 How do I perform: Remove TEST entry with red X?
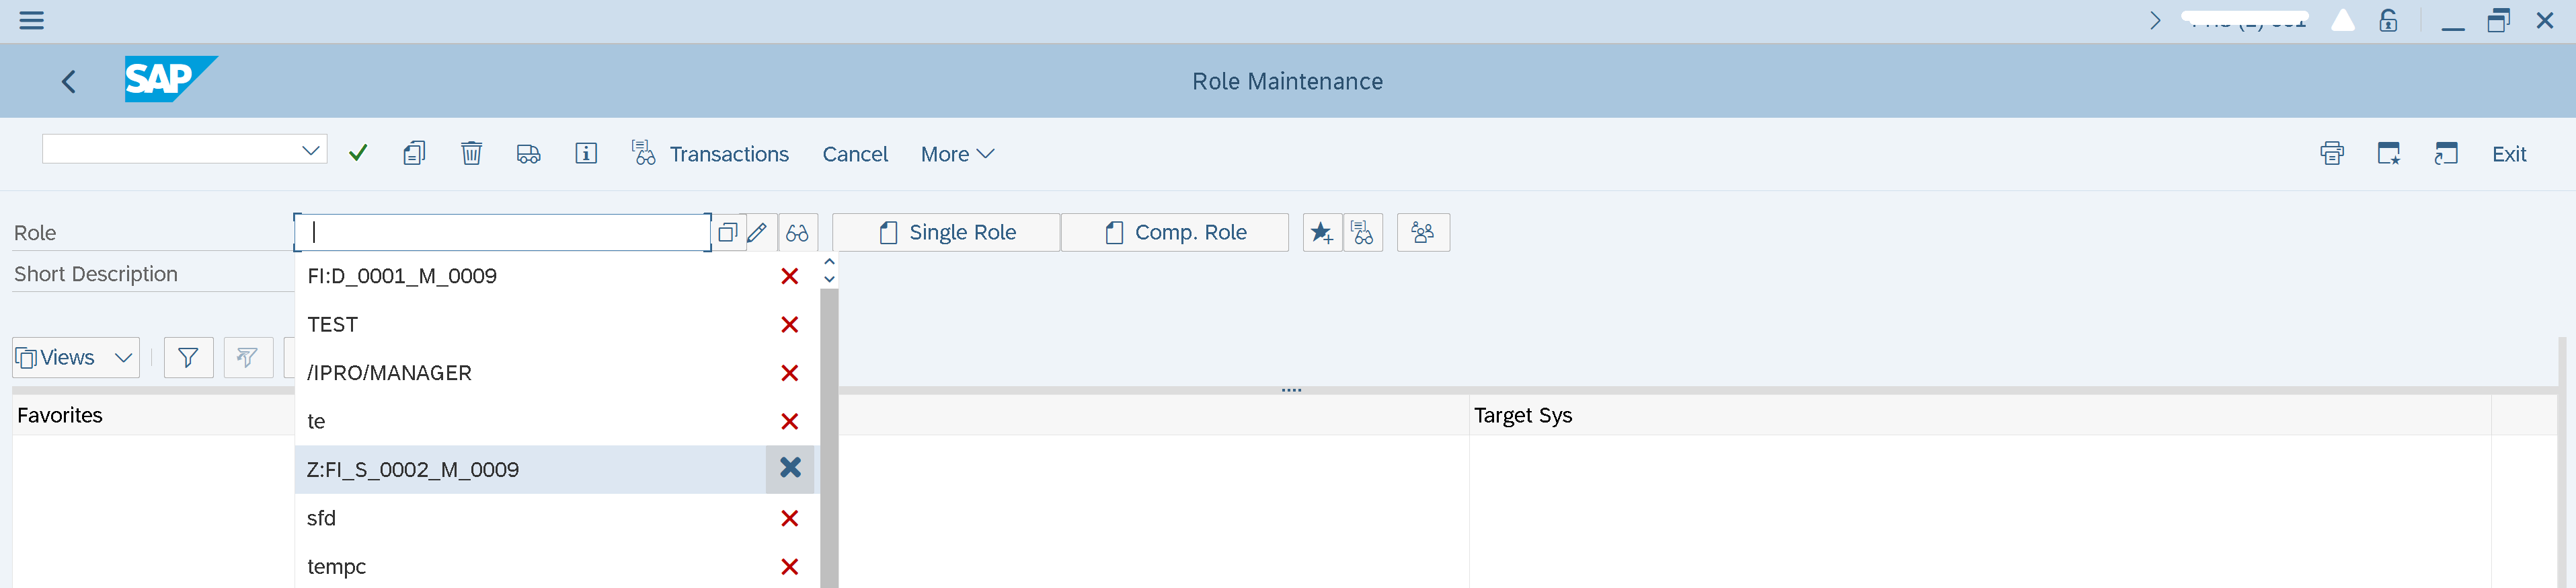(x=789, y=325)
